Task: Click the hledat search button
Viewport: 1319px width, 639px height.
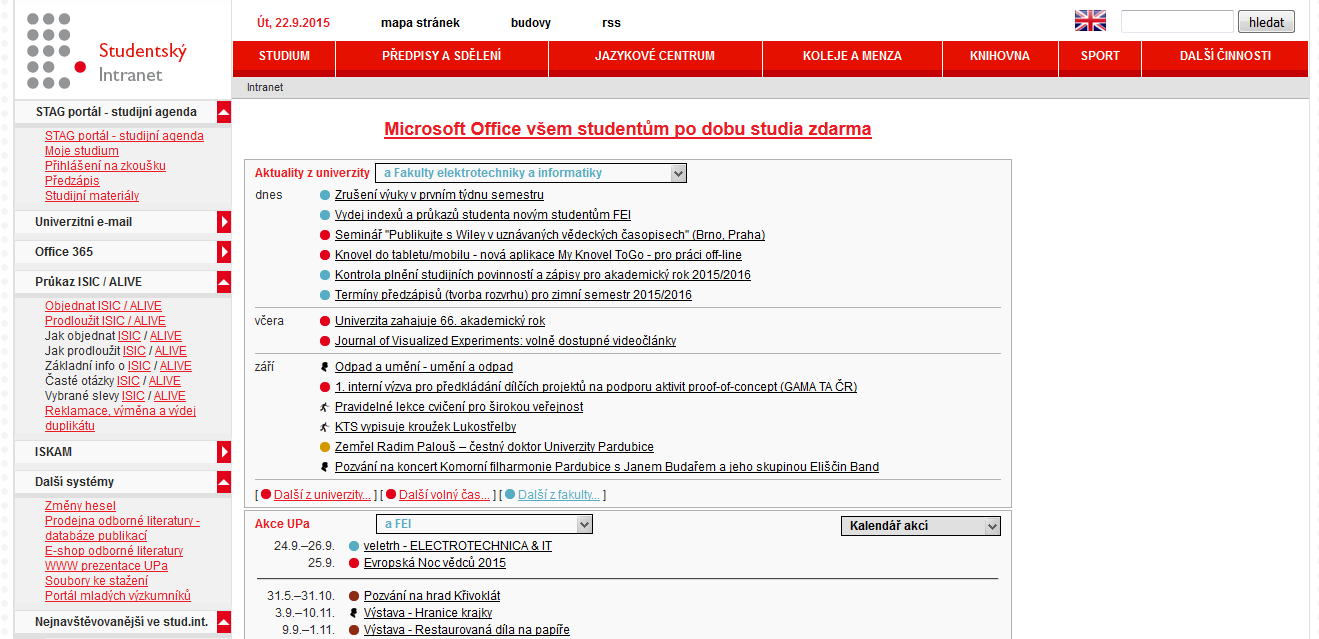Action: point(1266,22)
